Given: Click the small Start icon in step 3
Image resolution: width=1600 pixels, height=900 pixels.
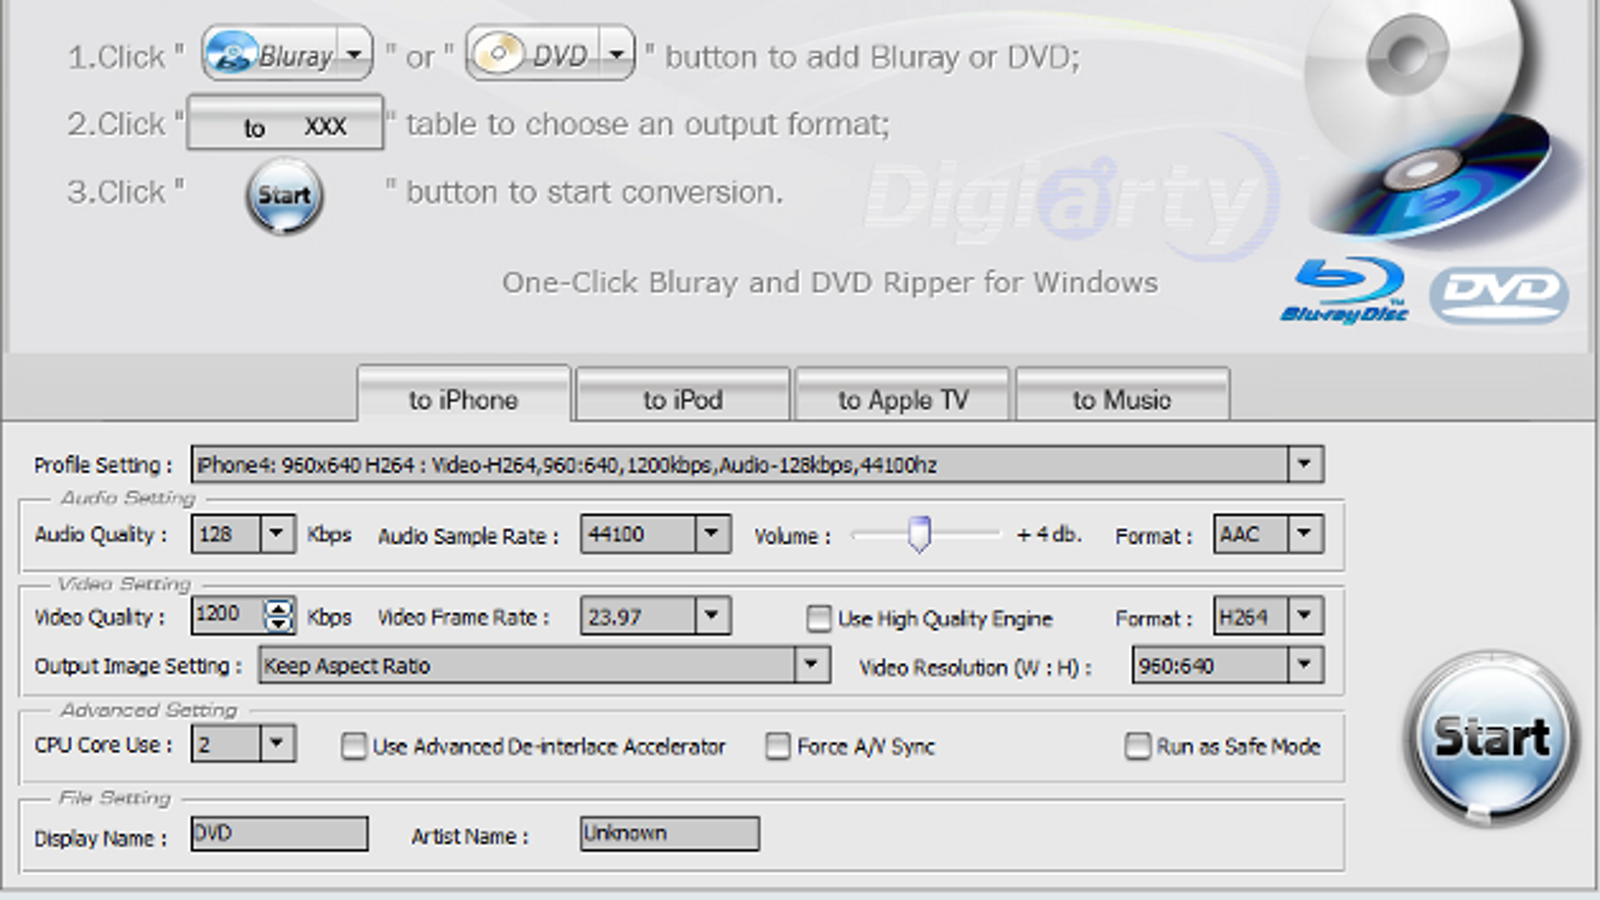Looking at the screenshot, I should tap(285, 196).
